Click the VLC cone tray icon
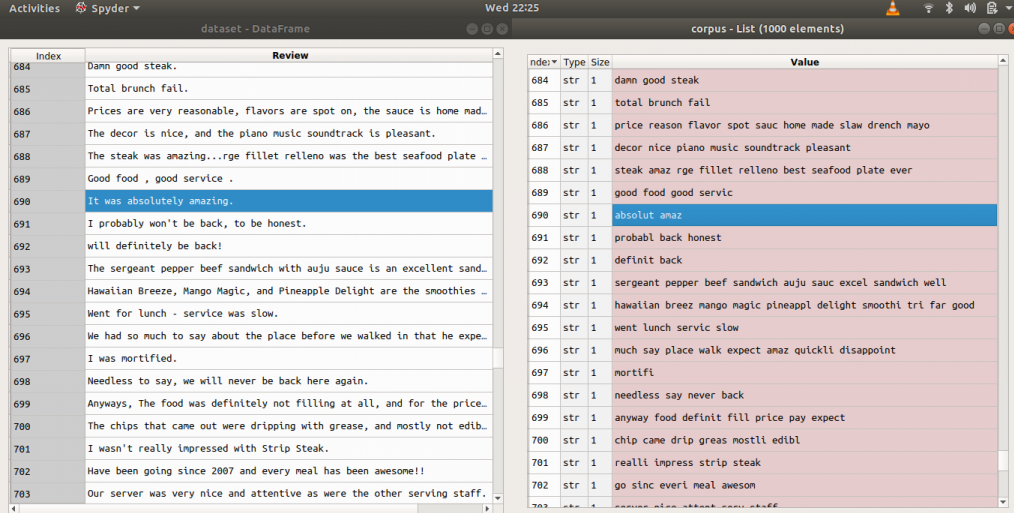 coord(892,8)
